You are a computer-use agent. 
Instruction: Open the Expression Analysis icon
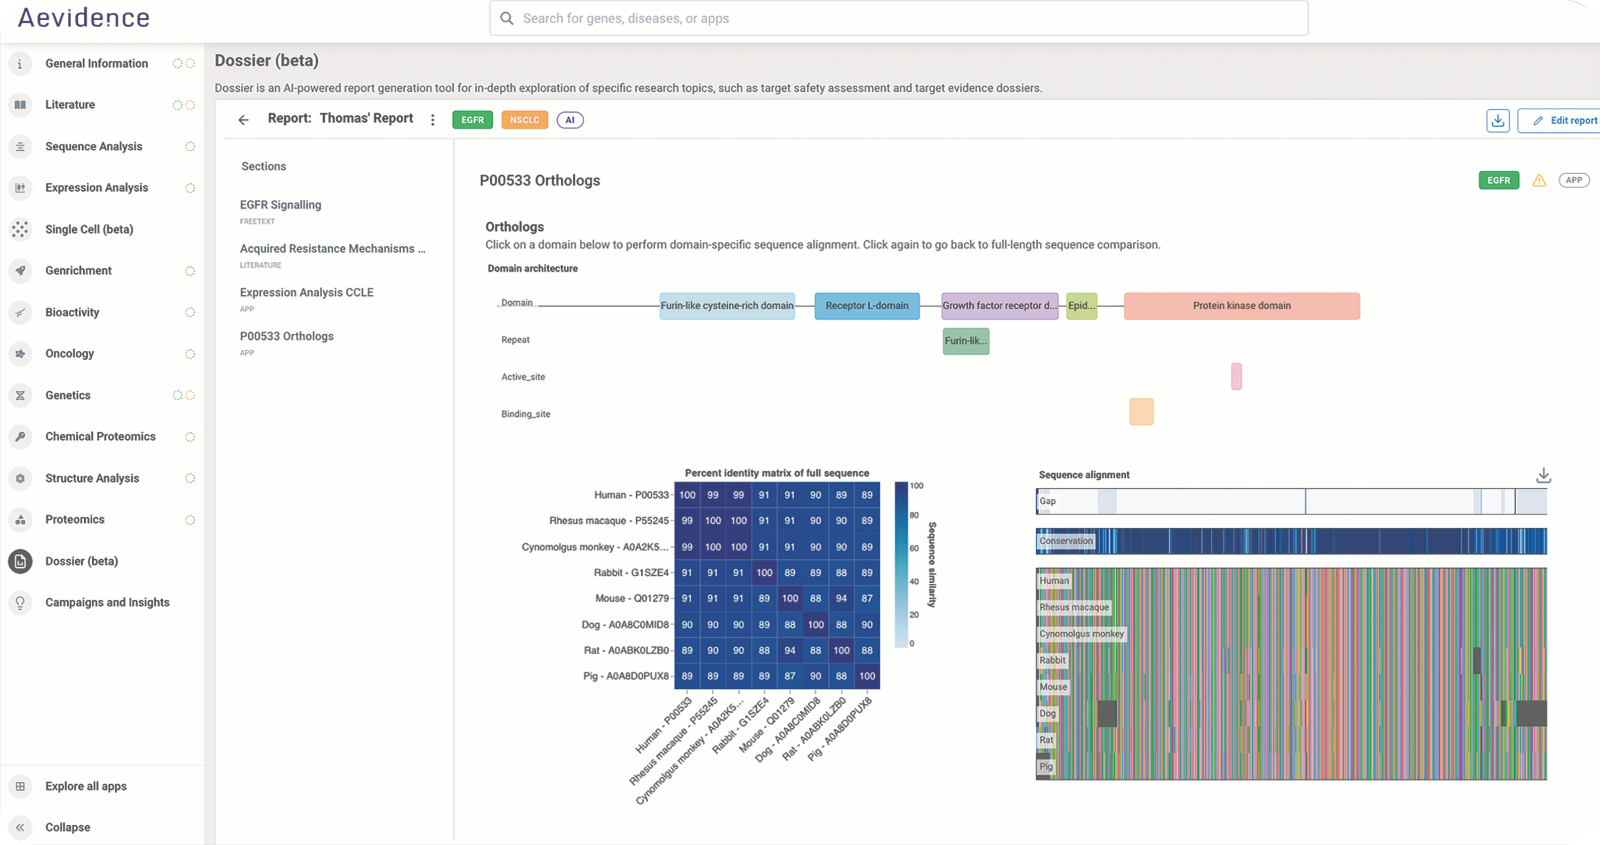pos(20,188)
